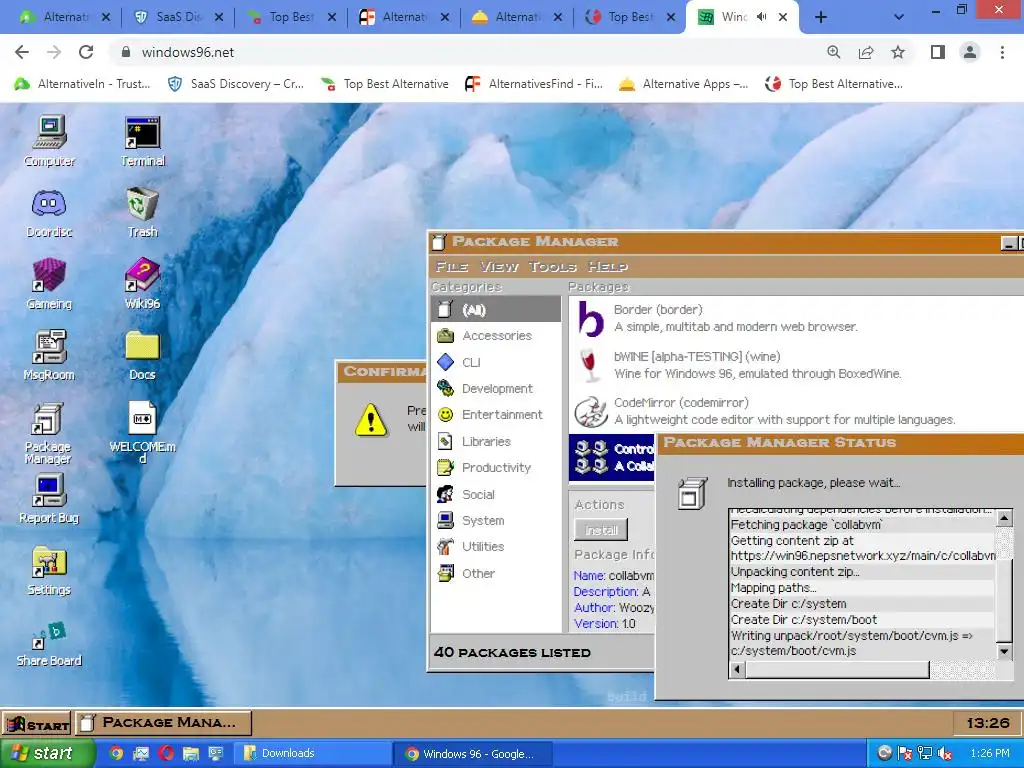Bookmark this page with star icon
This screenshot has width=1024, height=768.
[x=898, y=52]
